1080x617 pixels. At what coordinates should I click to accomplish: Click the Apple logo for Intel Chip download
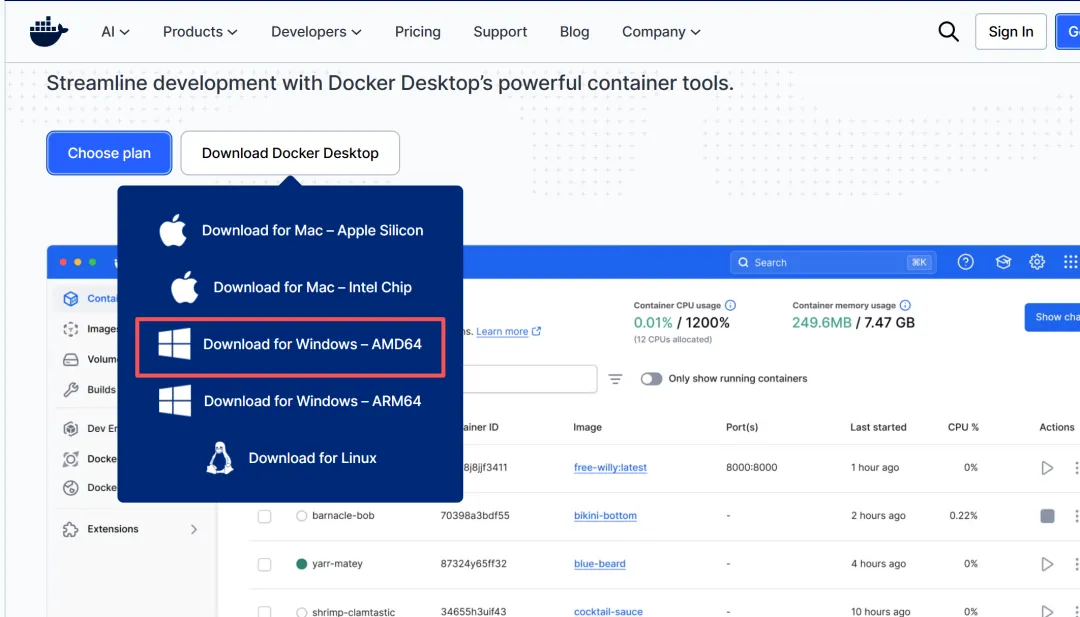point(185,287)
